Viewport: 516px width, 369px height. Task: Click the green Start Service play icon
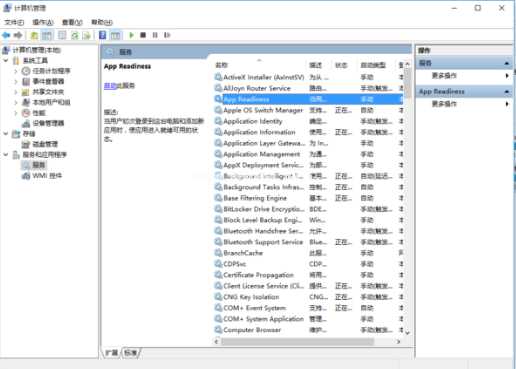click(x=131, y=35)
